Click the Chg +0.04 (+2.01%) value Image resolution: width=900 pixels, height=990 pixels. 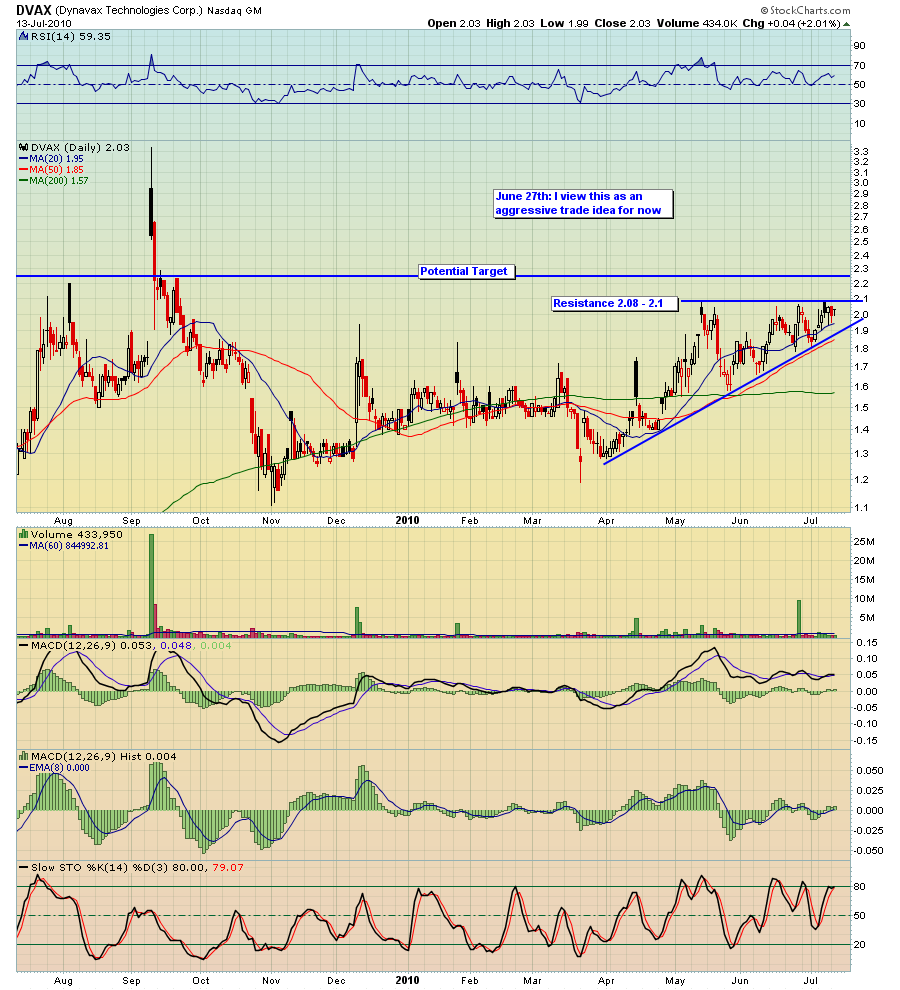[791, 23]
